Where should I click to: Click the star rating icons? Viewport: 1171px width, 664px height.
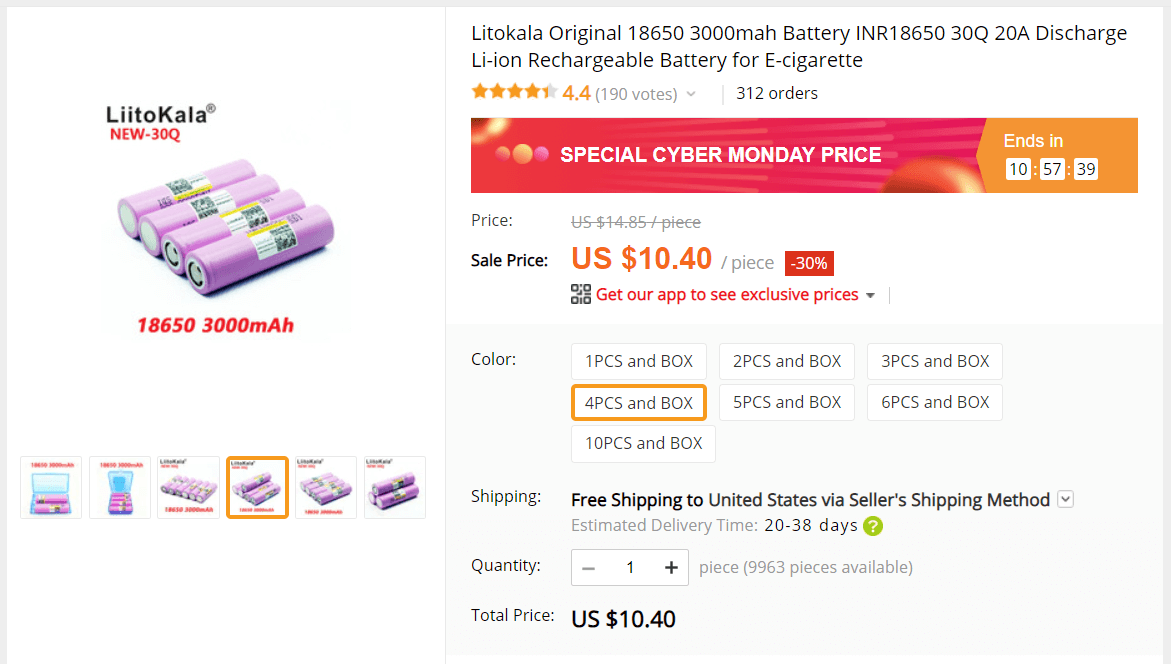pos(514,93)
